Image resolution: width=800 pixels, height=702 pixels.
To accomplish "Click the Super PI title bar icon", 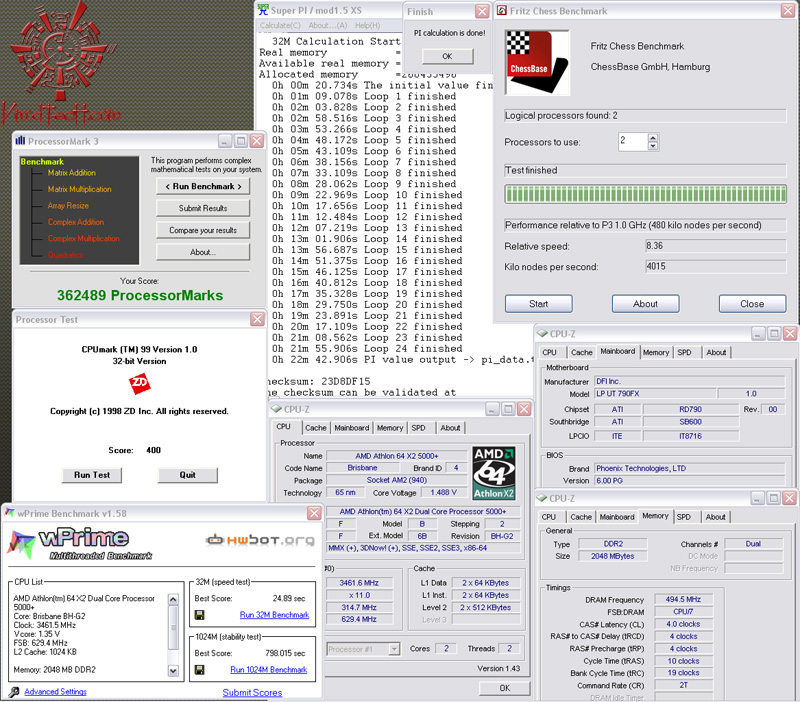I will tap(263, 10).
